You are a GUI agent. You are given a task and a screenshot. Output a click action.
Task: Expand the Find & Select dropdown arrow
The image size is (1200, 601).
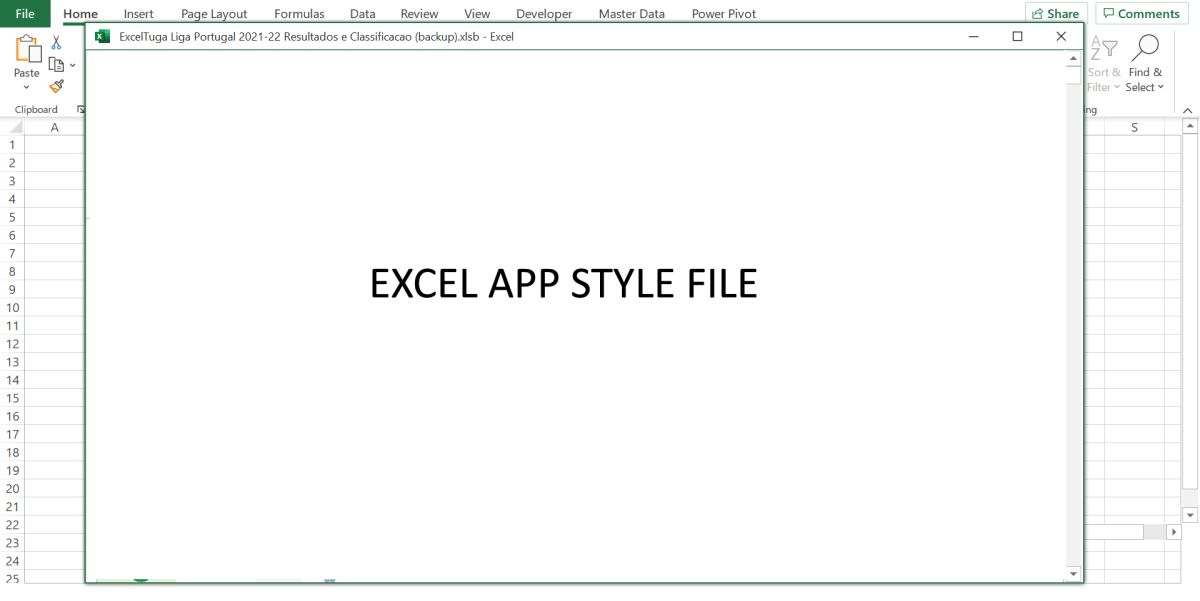pyautogui.click(x=1160, y=88)
